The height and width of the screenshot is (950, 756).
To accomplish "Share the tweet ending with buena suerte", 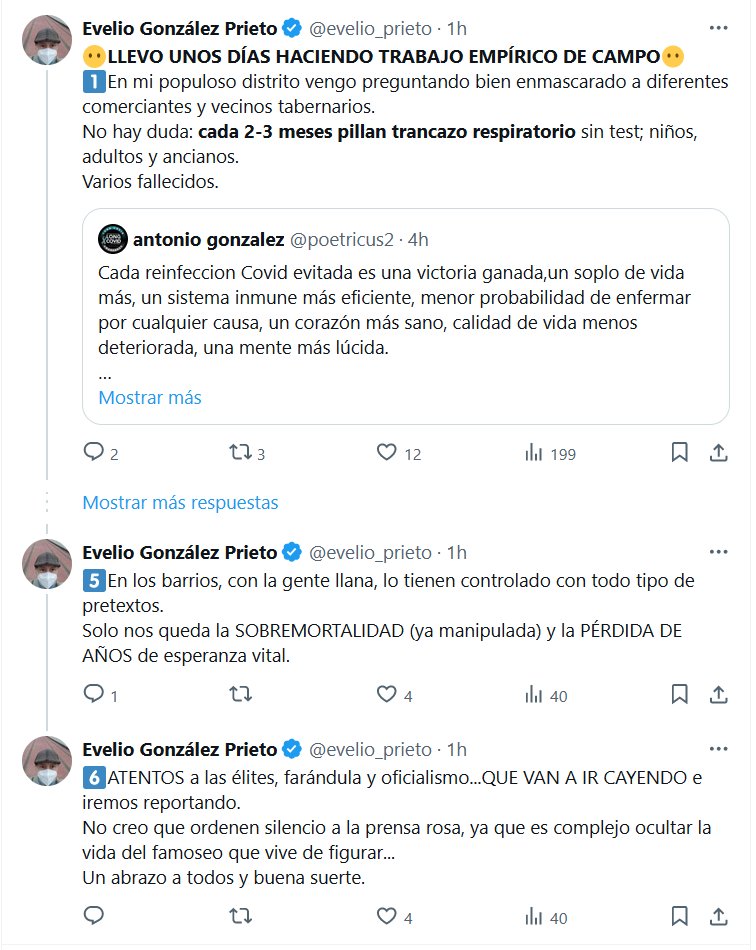I will coord(718,916).
